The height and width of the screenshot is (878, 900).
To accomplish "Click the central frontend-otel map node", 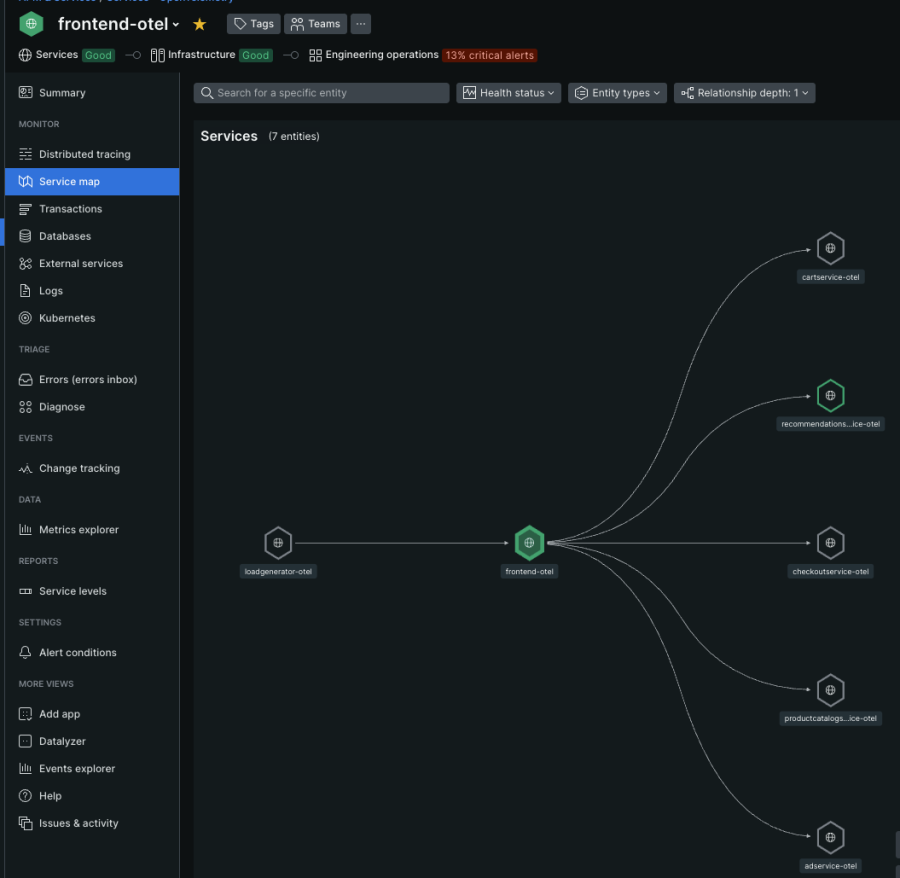I will pyautogui.click(x=529, y=543).
